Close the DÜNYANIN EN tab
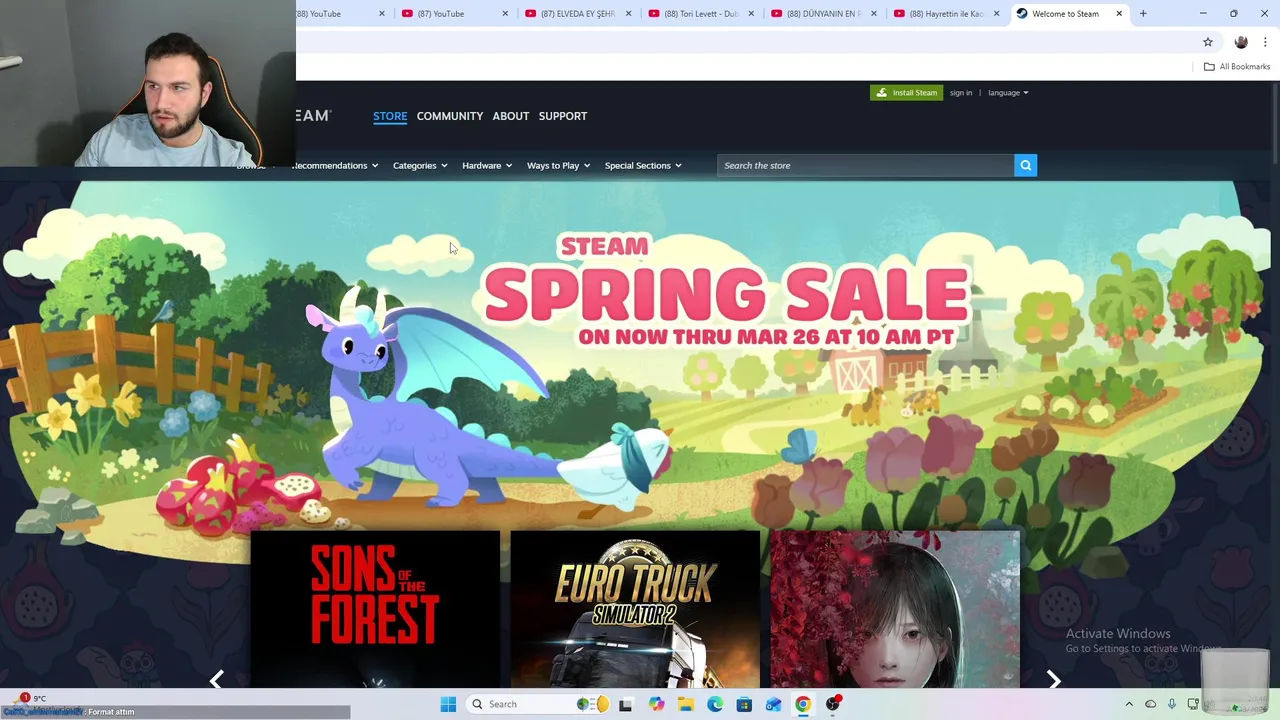1280x720 pixels. (x=873, y=14)
